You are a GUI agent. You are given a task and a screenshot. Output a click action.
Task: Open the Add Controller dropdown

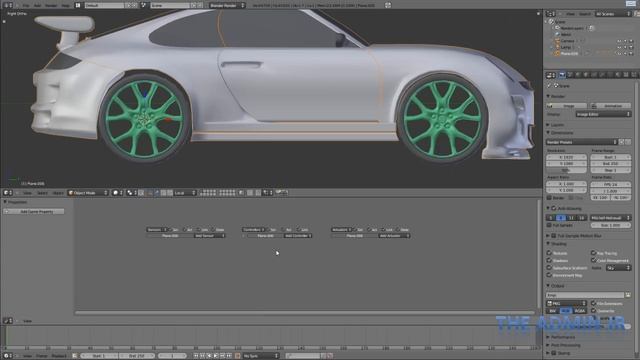tap(298, 236)
